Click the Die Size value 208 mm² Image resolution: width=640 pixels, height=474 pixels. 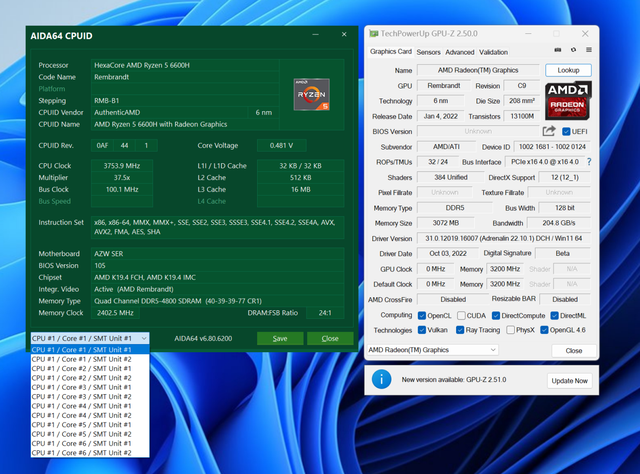click(x=522, y=100)
